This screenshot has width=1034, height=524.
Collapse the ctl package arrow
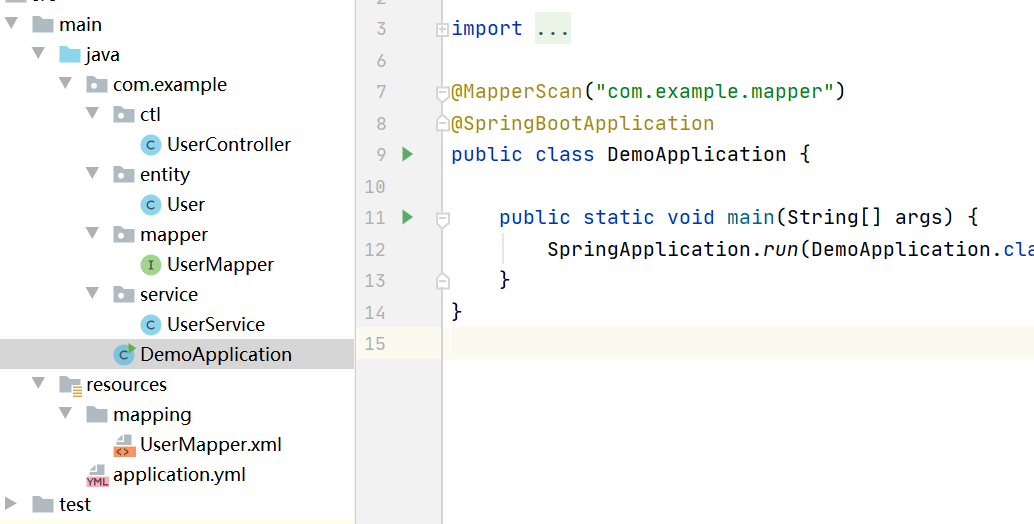[x=92, y=113]
